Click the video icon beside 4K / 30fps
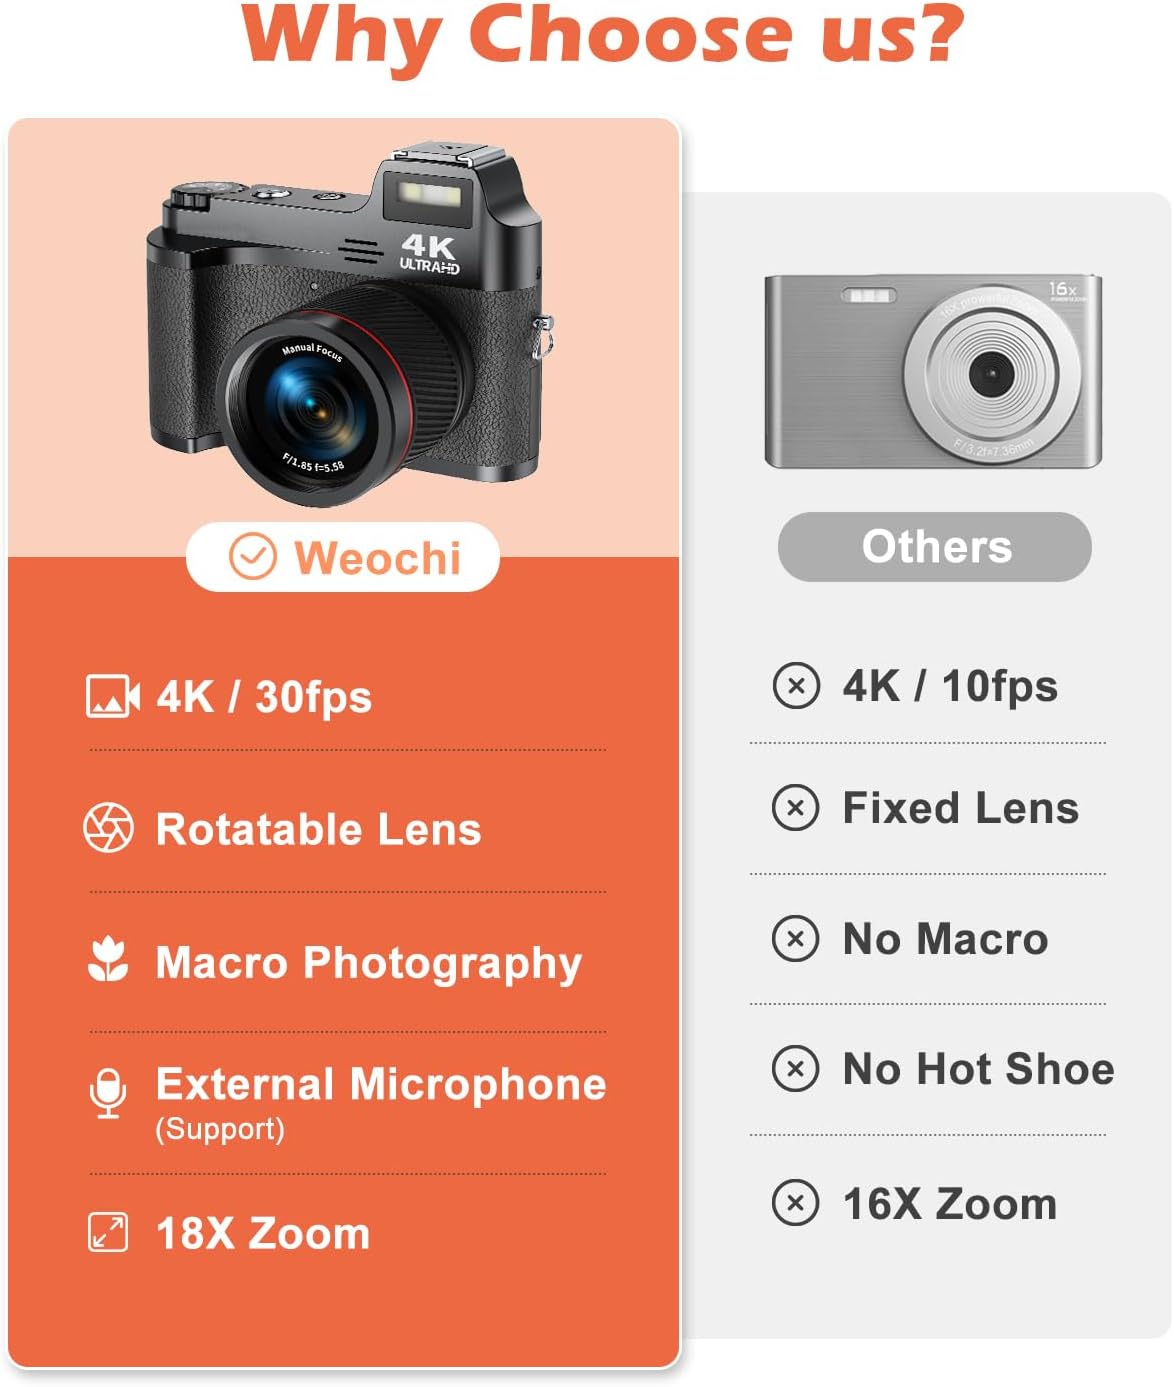This screenshot has width=1174, height=1387. [113, 697]
